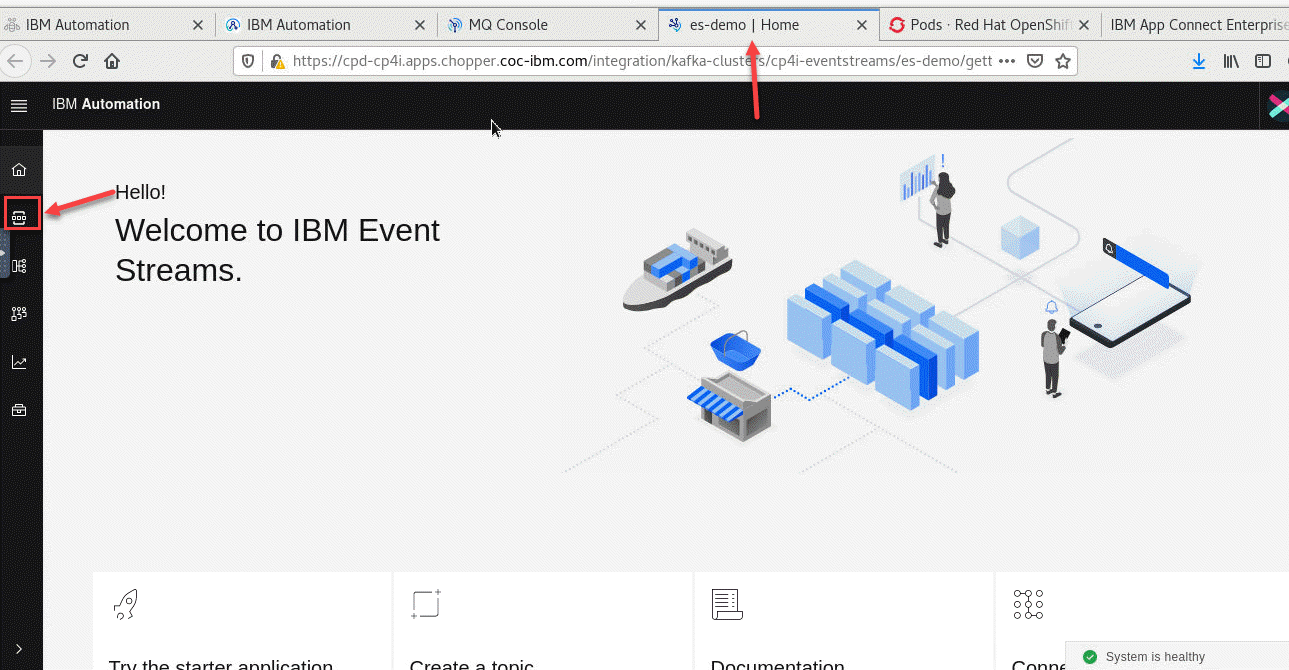Open the Monitoring chart icon in sidebar
This screenshot has width=1289, height=670.
click(19, 362)
